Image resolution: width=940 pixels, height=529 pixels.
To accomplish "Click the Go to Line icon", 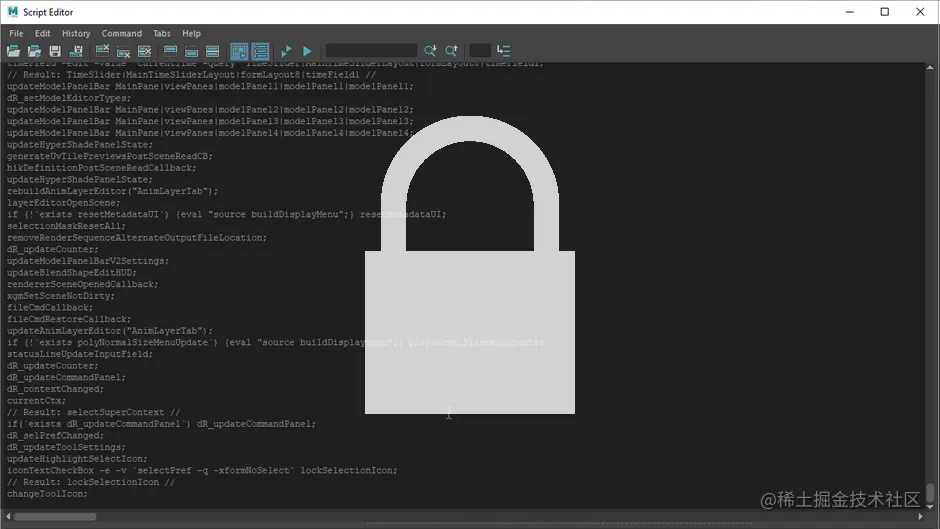I will [504, 51].
